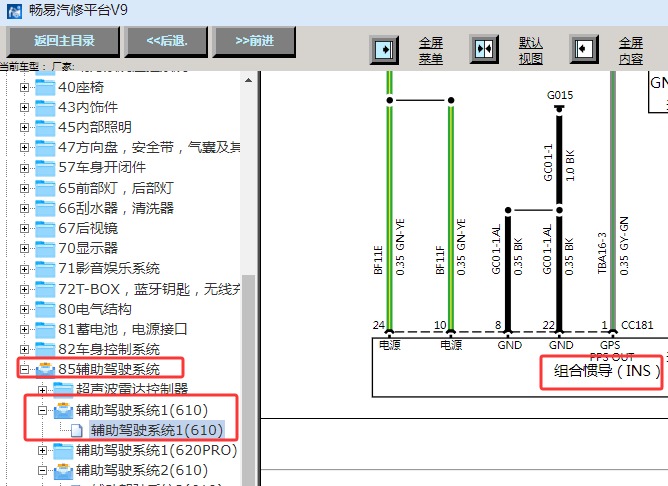Image resolution: width=668 pixels, height=486 pixels.
Task: Click the GPS pin label in module
Action: click(x=610, y=345)
